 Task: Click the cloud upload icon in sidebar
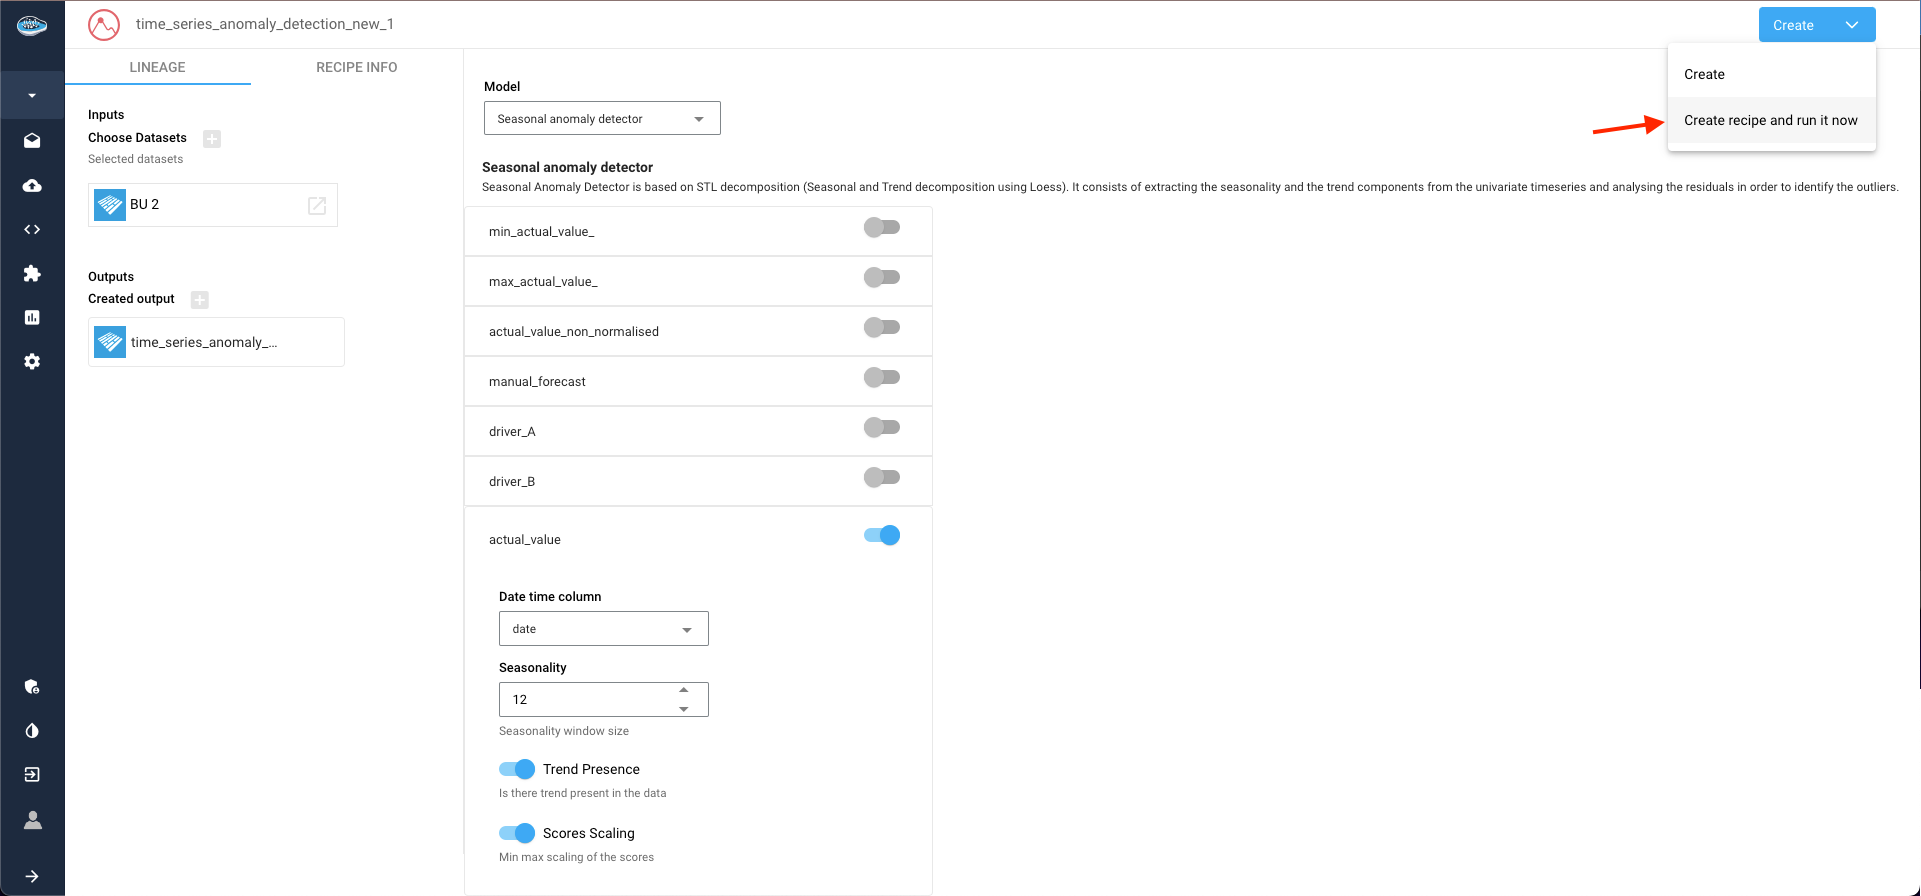pyautogui.click(x=32, y=186)
